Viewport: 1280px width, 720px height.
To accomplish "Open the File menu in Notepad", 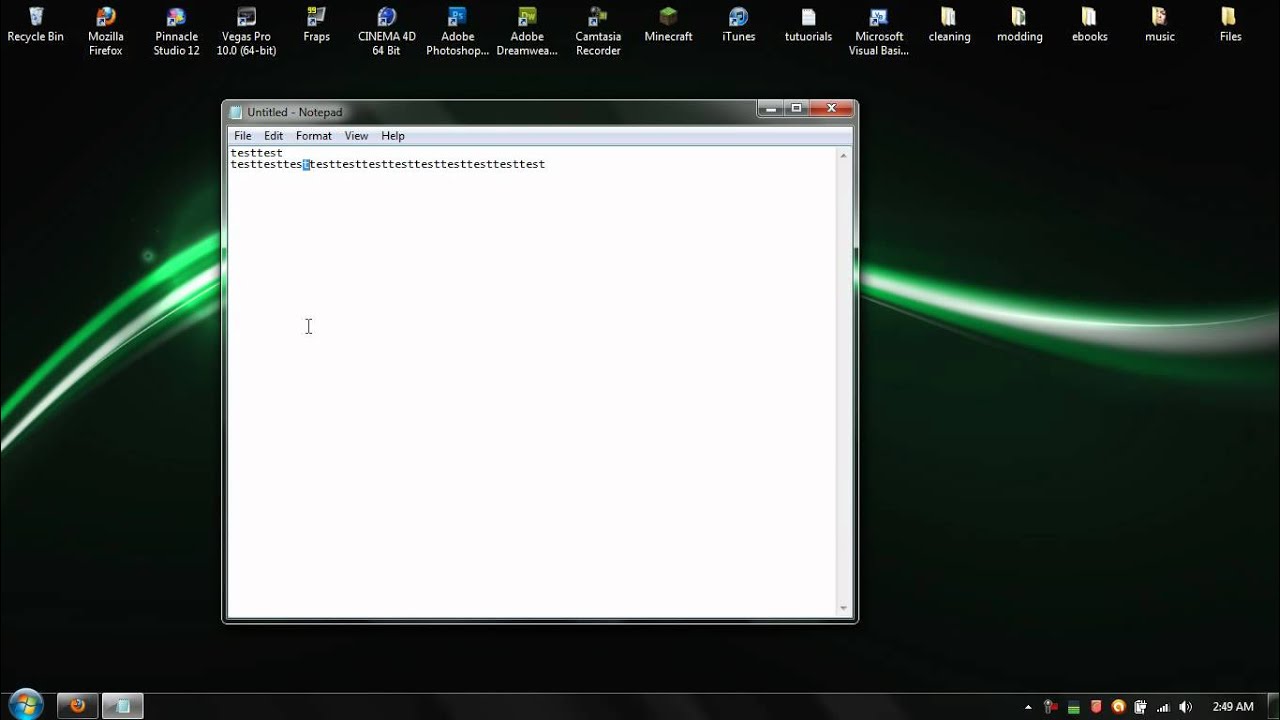I will pyautogui.click(x=243, y=136).
